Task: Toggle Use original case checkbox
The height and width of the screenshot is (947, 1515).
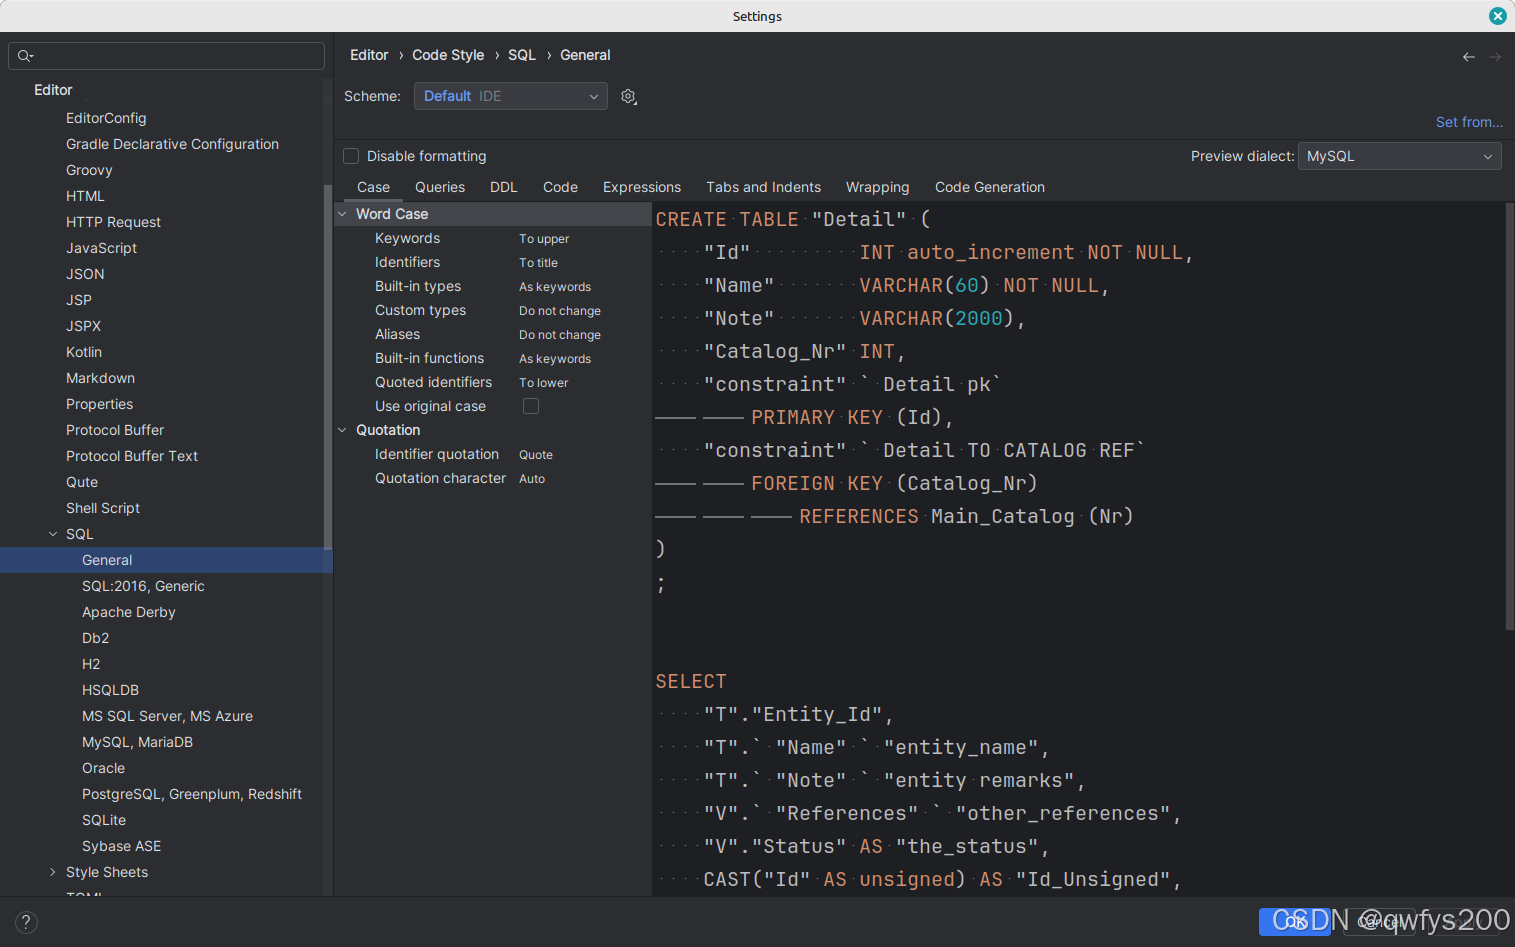Action: pyautogui.click(x=531, y=406)
